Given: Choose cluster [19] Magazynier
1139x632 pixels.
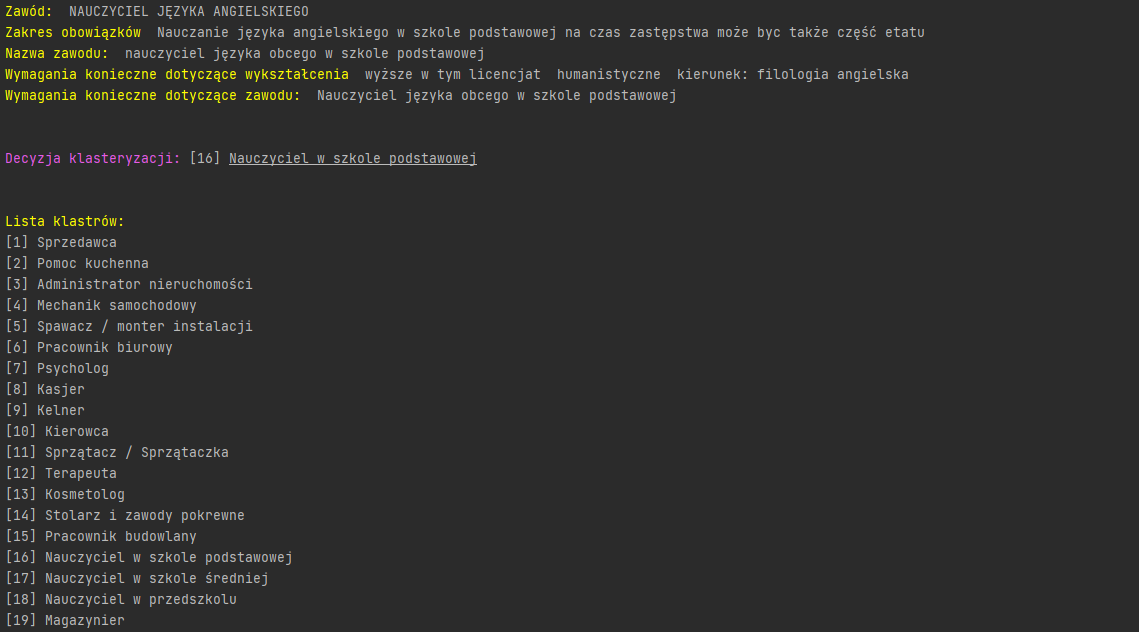Looking at the screenshot, I should pos(84,621).
